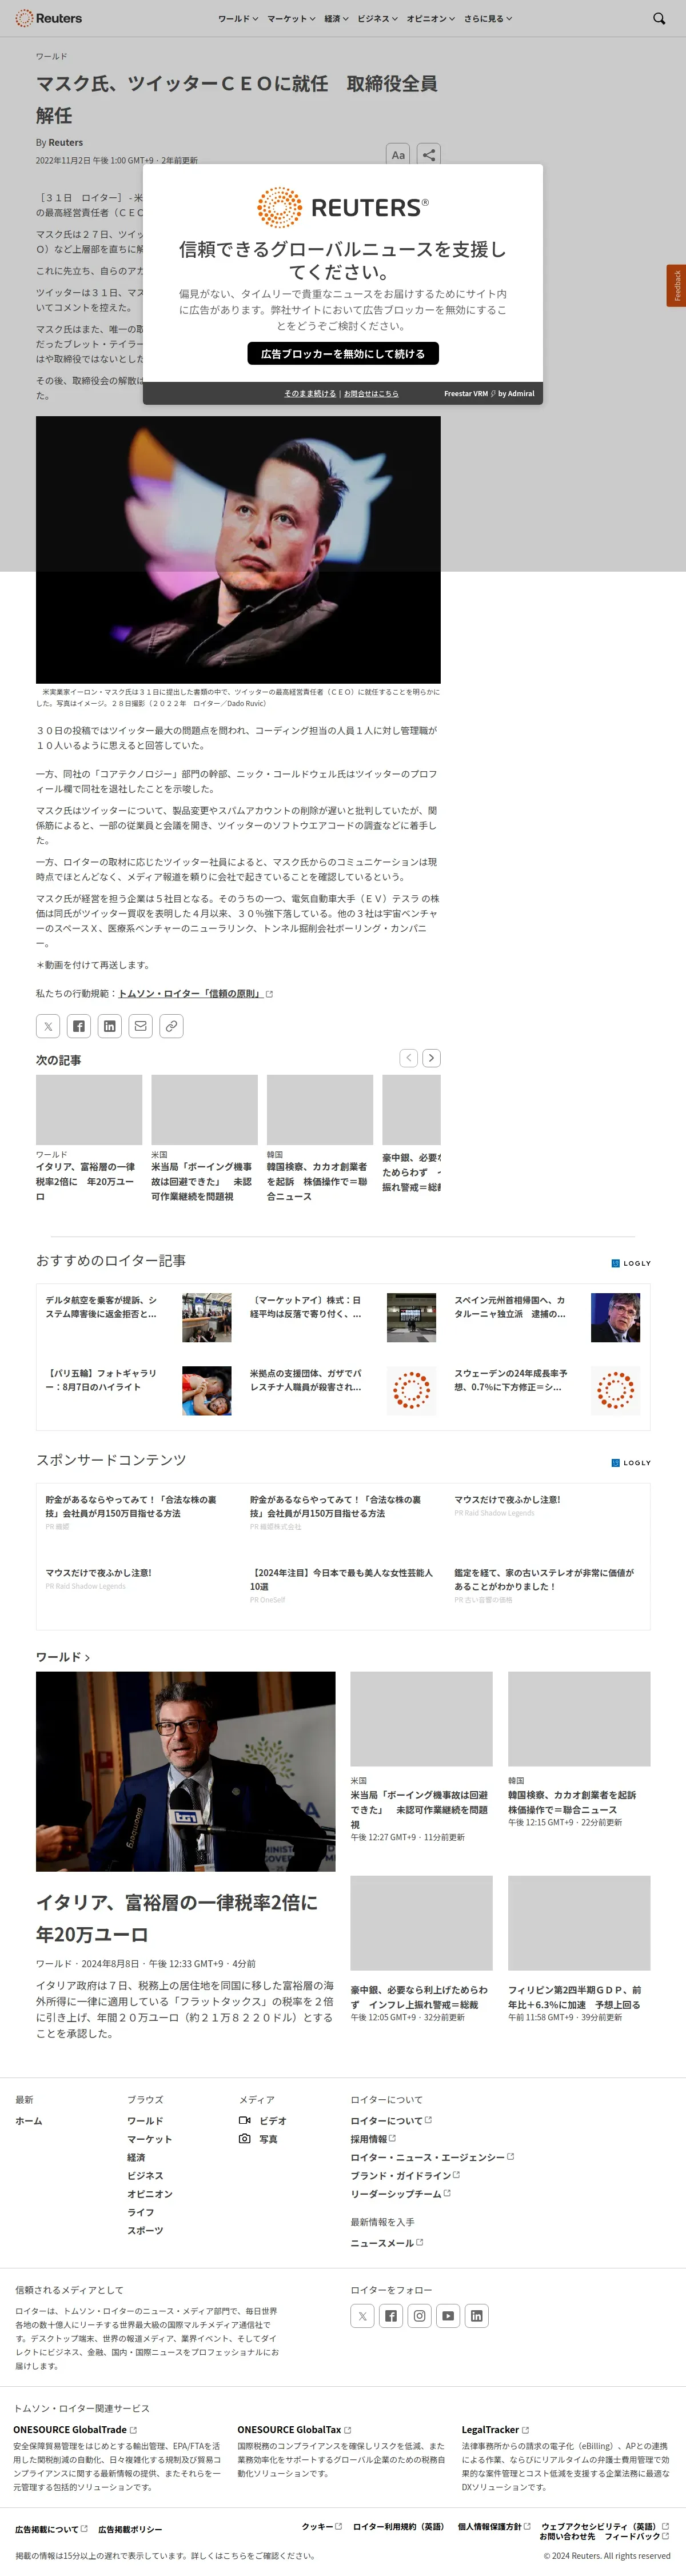This screenshot has width=686, height=2576.
Task: Open ONESOURCE GlobalTrade link
Action: 75,2429
